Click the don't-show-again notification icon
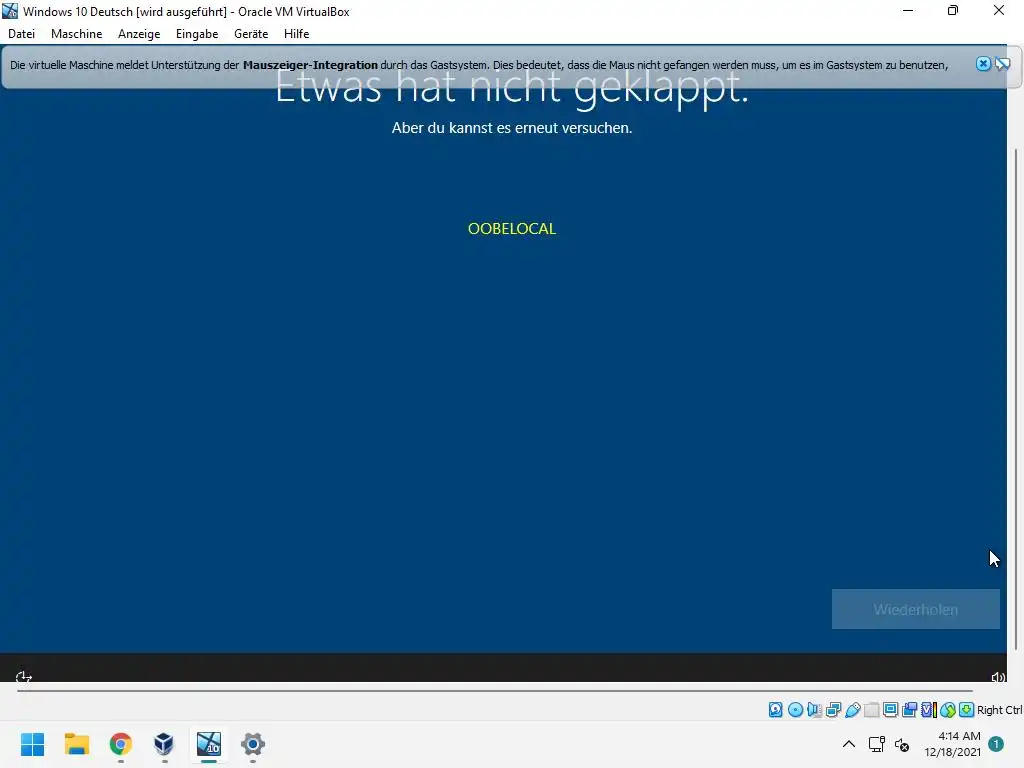Screen dimensions: 1024x768 [1002, 63]
